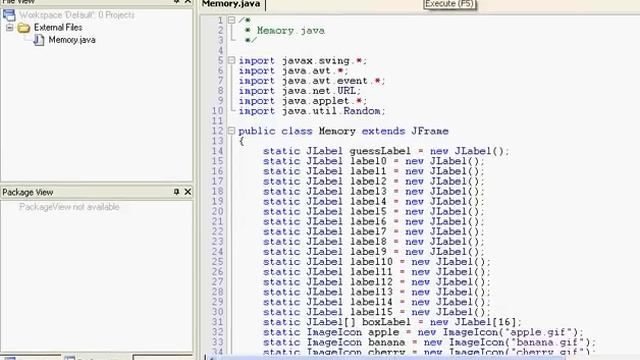
Task: Click line number 4 in the gutter
Action: pyautogui.click(x=220, y=51)
